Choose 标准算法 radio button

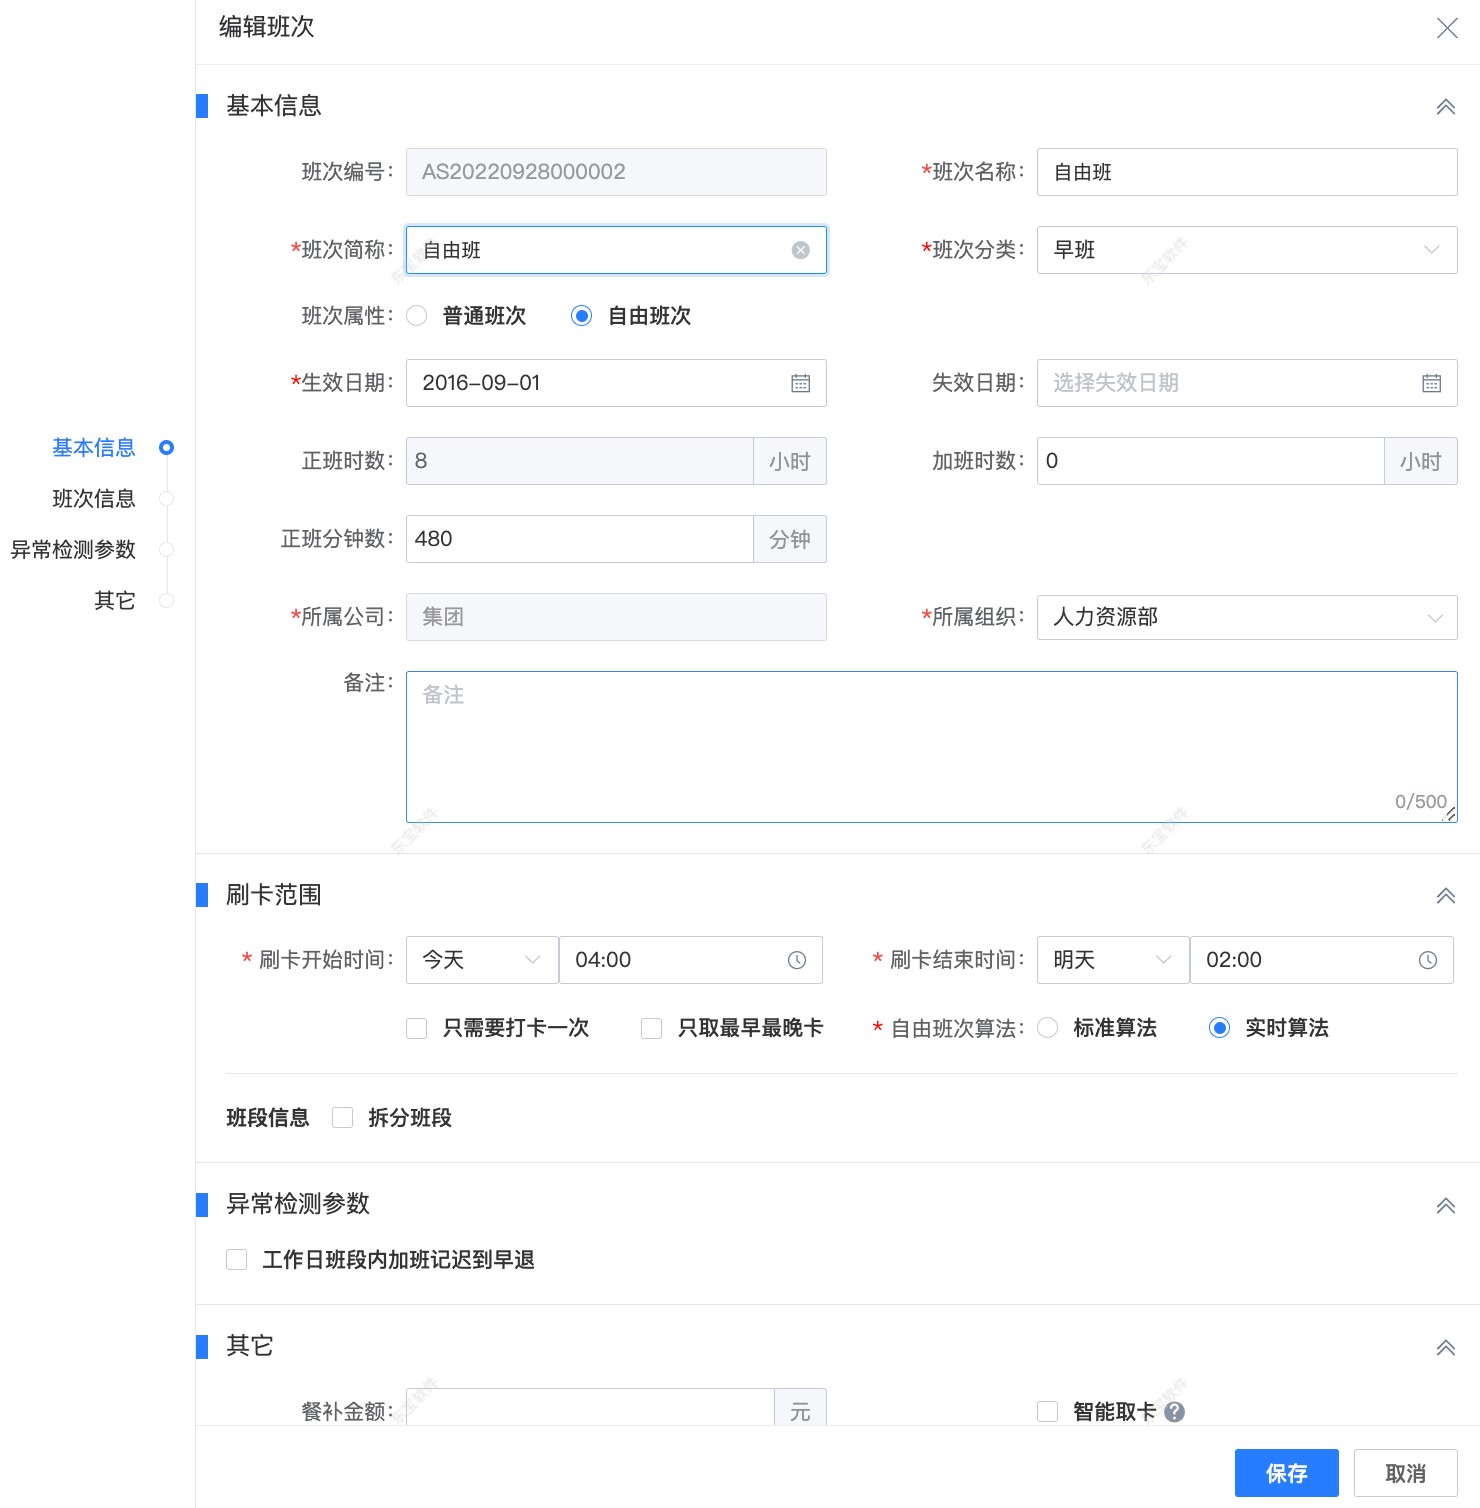coord(1048,1028)
